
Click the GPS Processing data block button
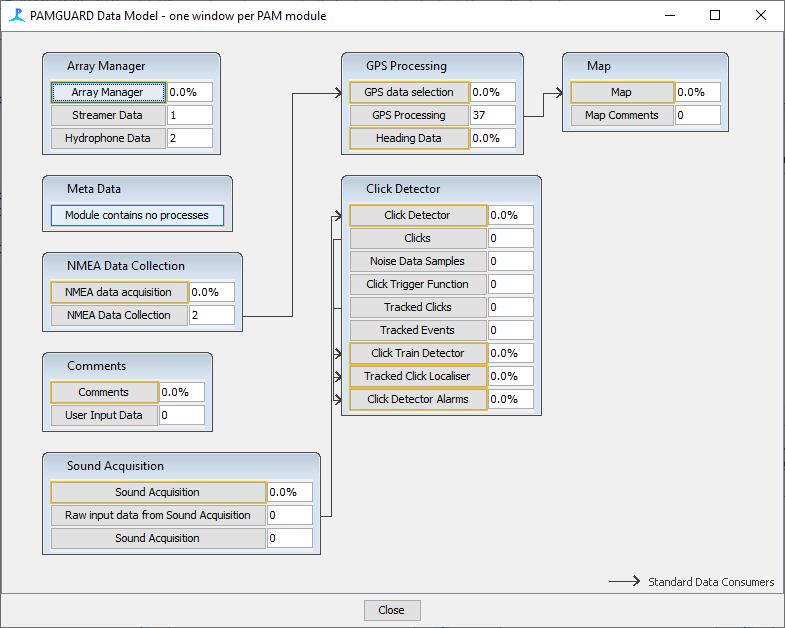click(409, 115)
